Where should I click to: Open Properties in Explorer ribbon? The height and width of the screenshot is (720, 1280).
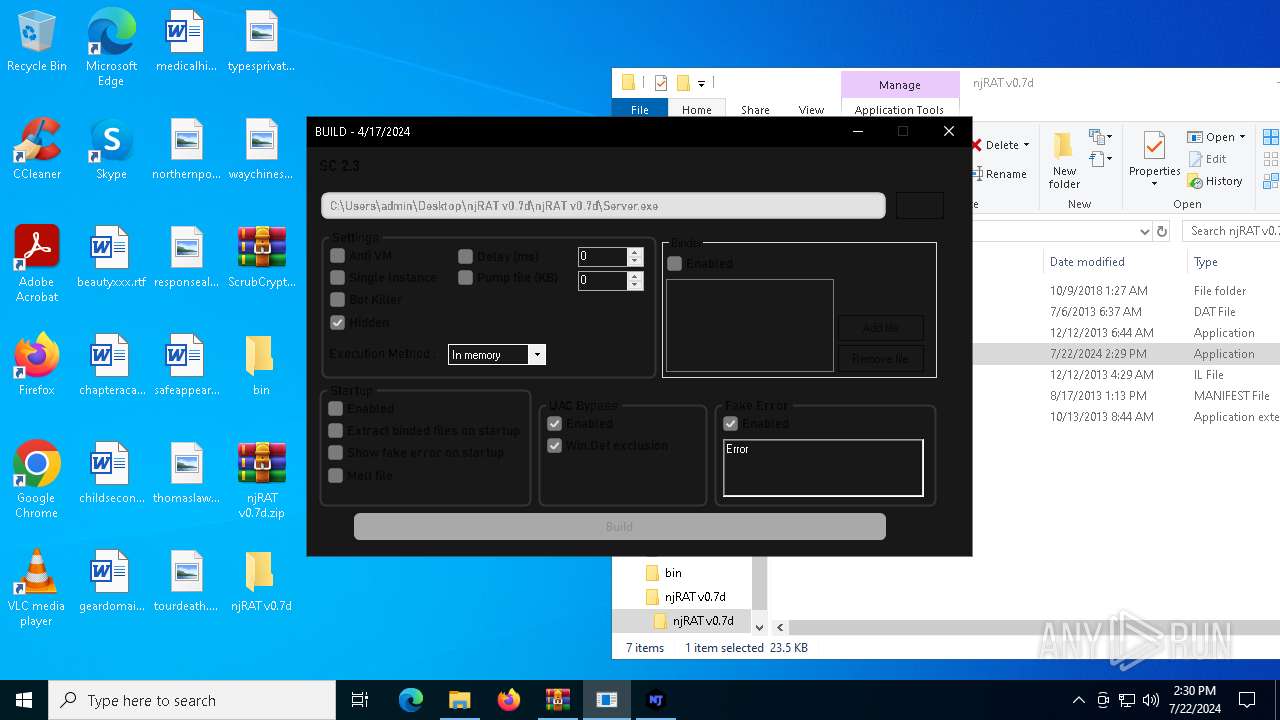1155,160
